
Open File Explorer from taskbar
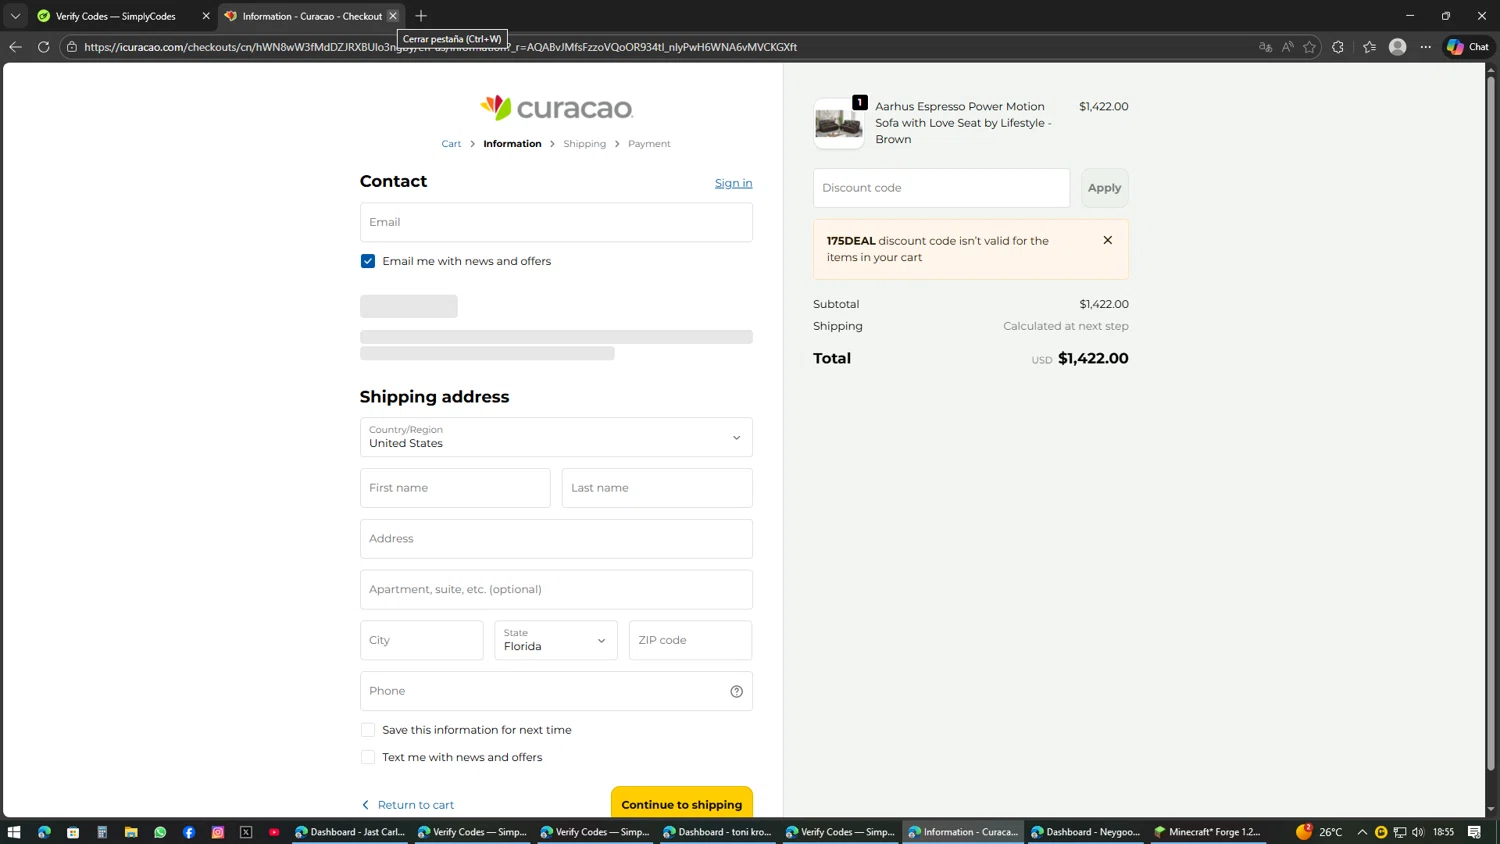[x=131, y=832]
